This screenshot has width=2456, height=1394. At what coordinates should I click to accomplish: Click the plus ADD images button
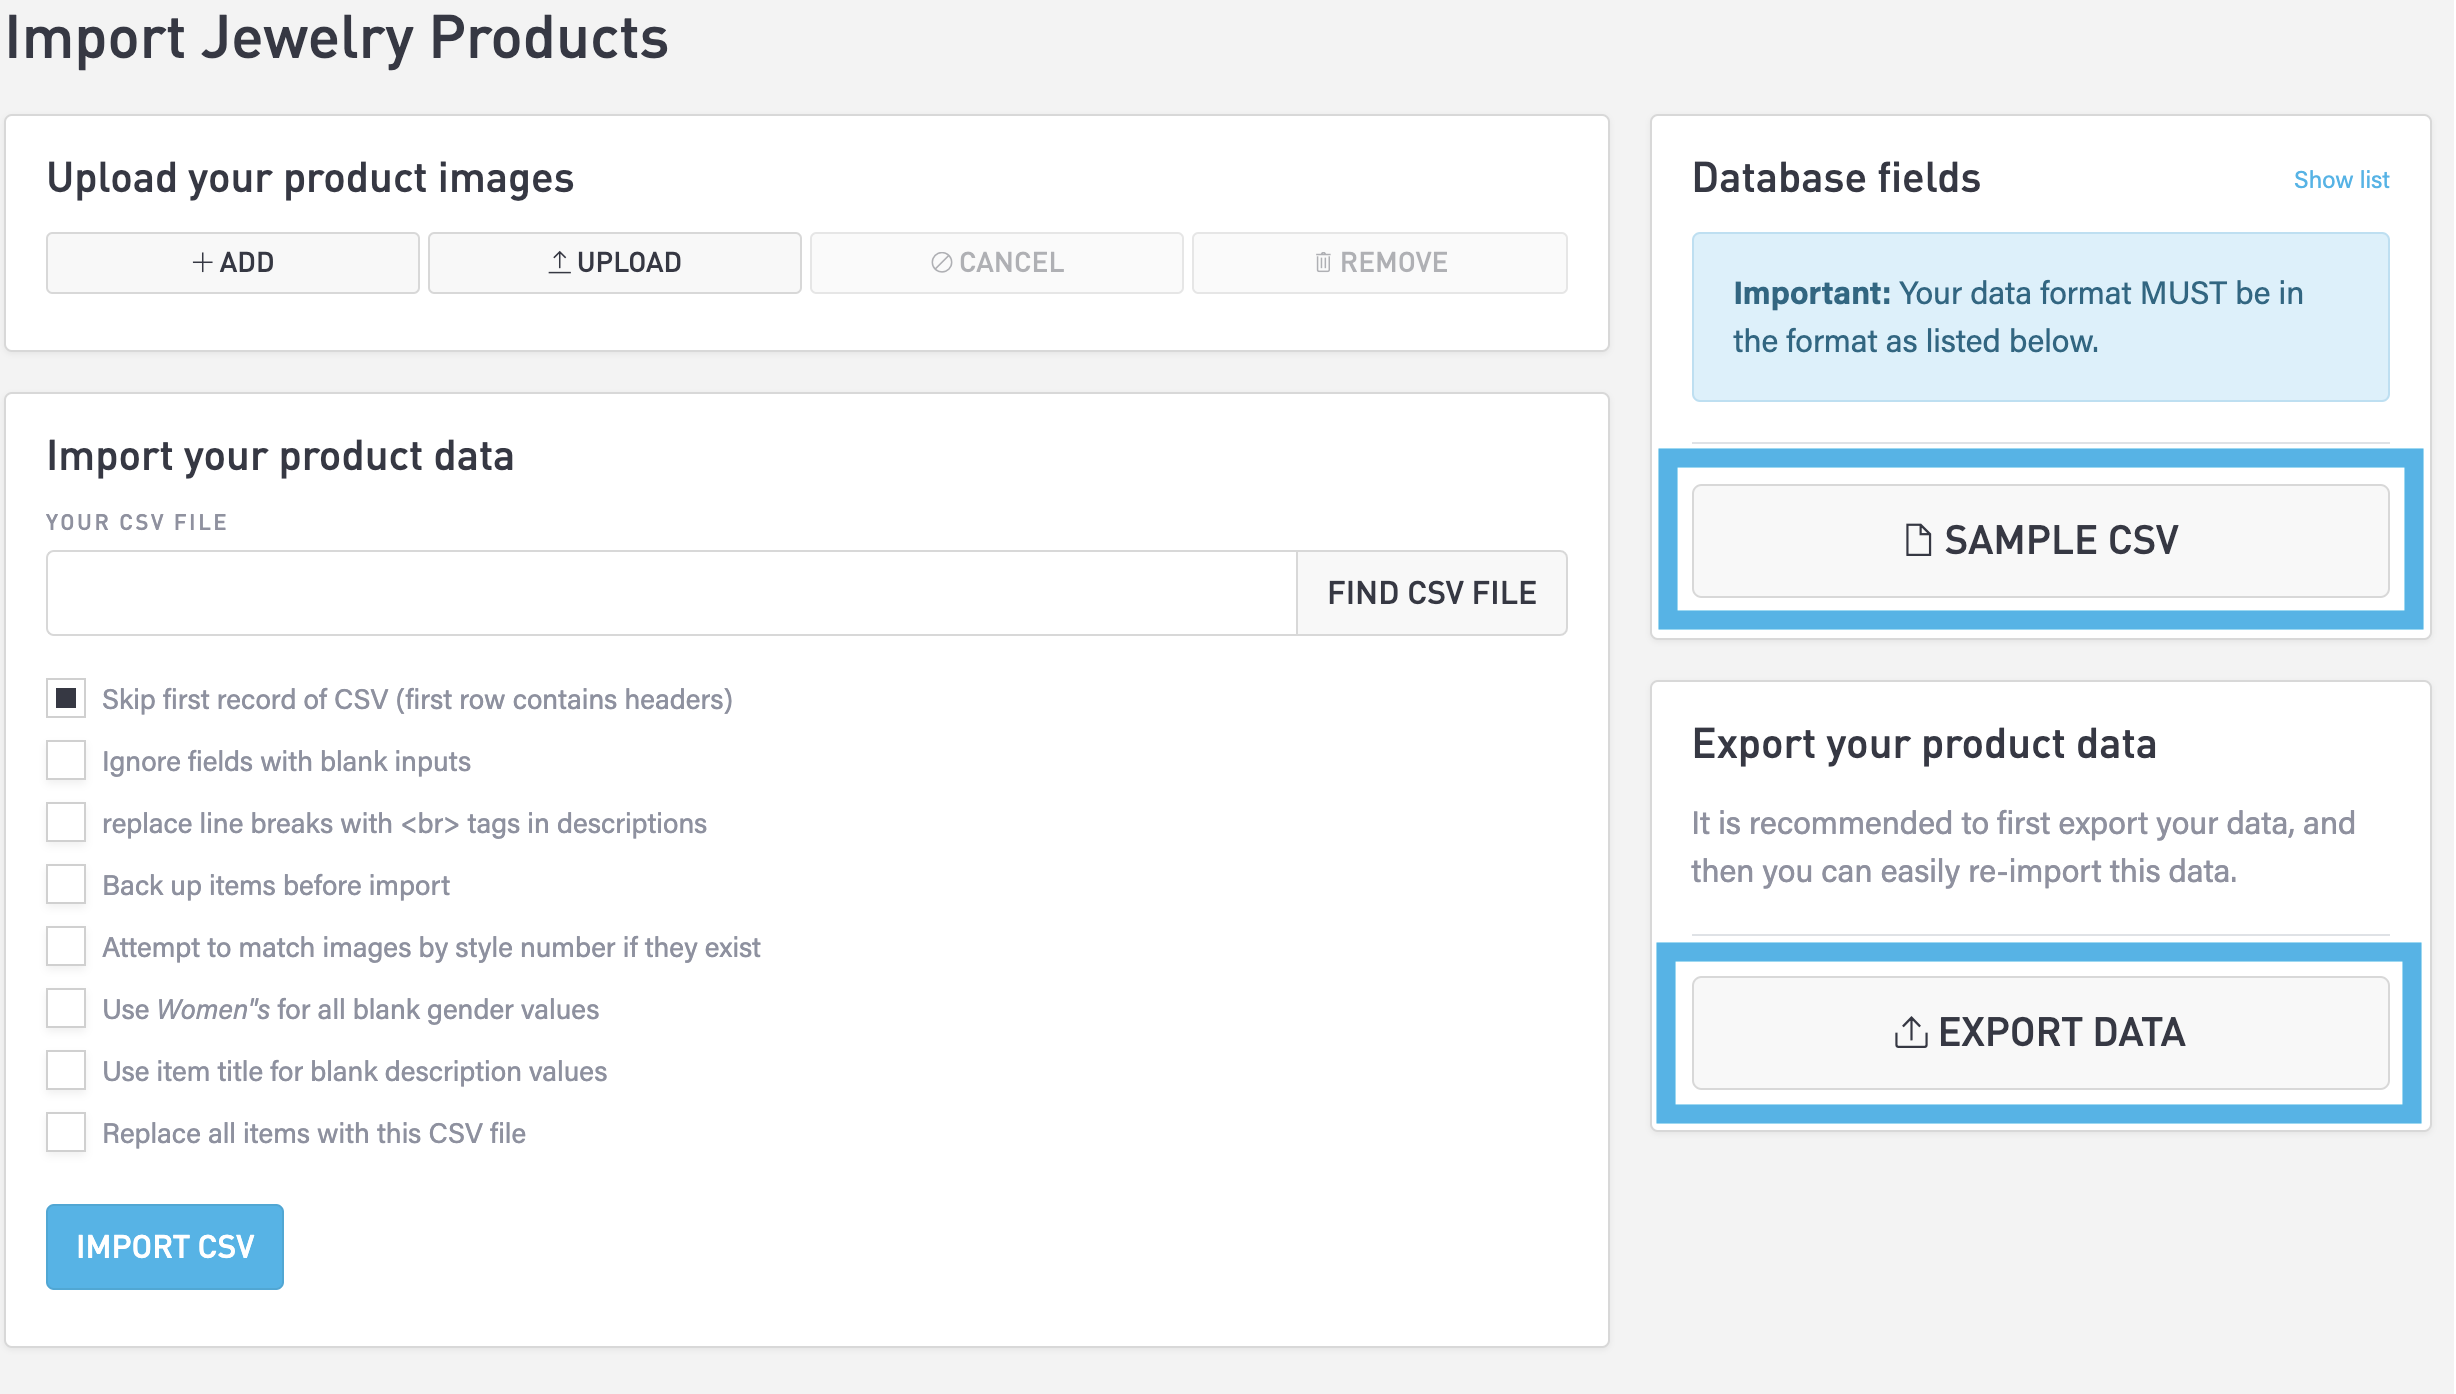pyautogui.click(x=232, y=263)
